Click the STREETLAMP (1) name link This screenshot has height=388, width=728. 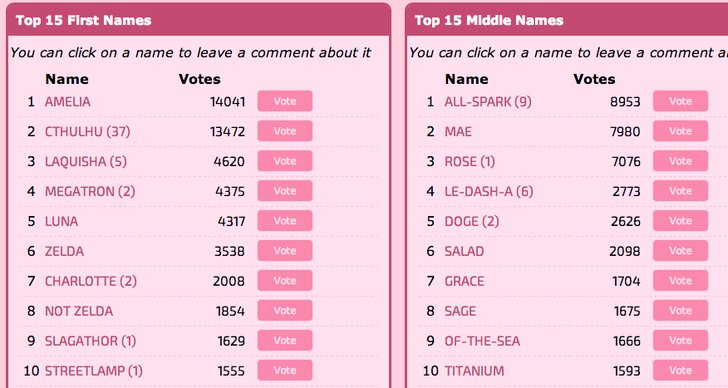point(94,371)
